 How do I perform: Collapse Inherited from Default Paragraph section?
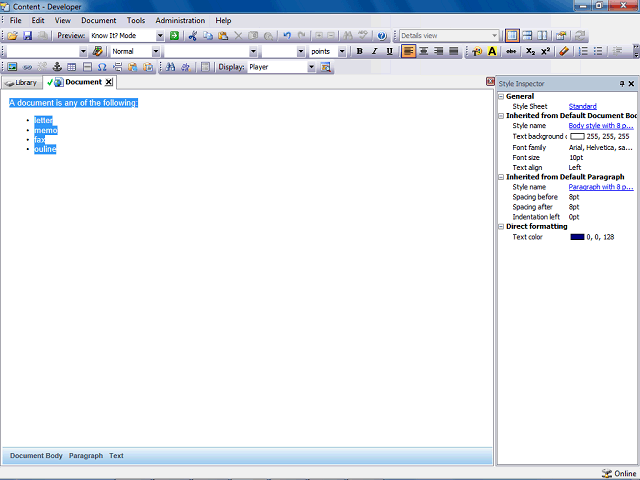(501, 177)
